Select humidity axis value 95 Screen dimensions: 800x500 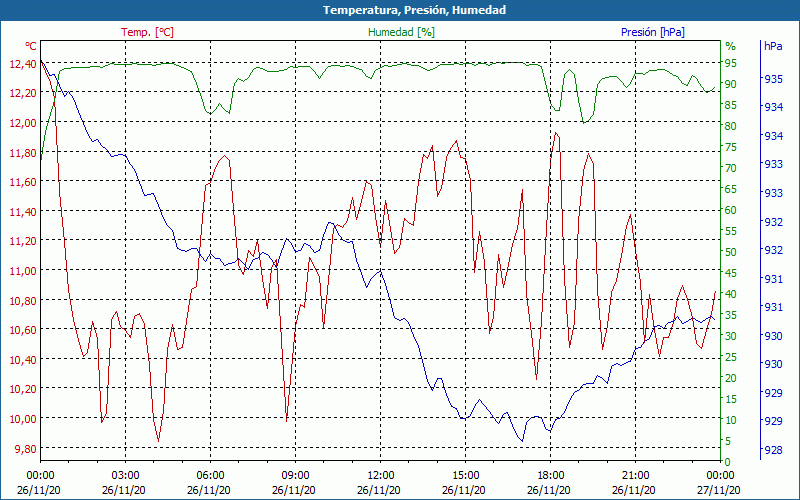tap(731, 63)
